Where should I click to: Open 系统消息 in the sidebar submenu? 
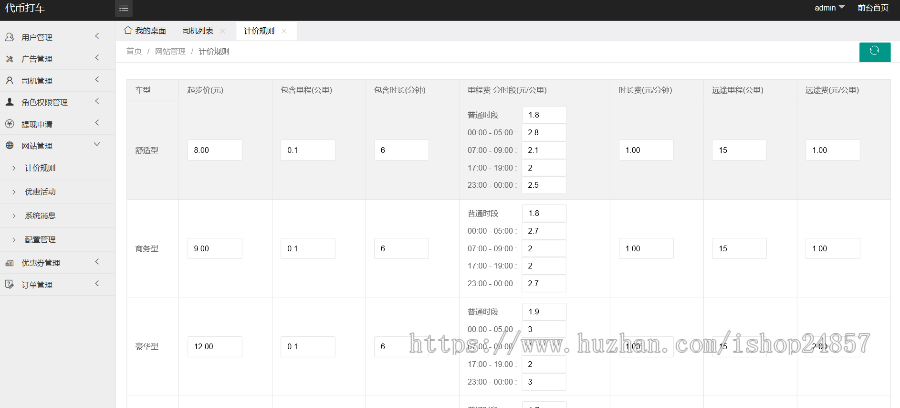(x=40, y=216)
